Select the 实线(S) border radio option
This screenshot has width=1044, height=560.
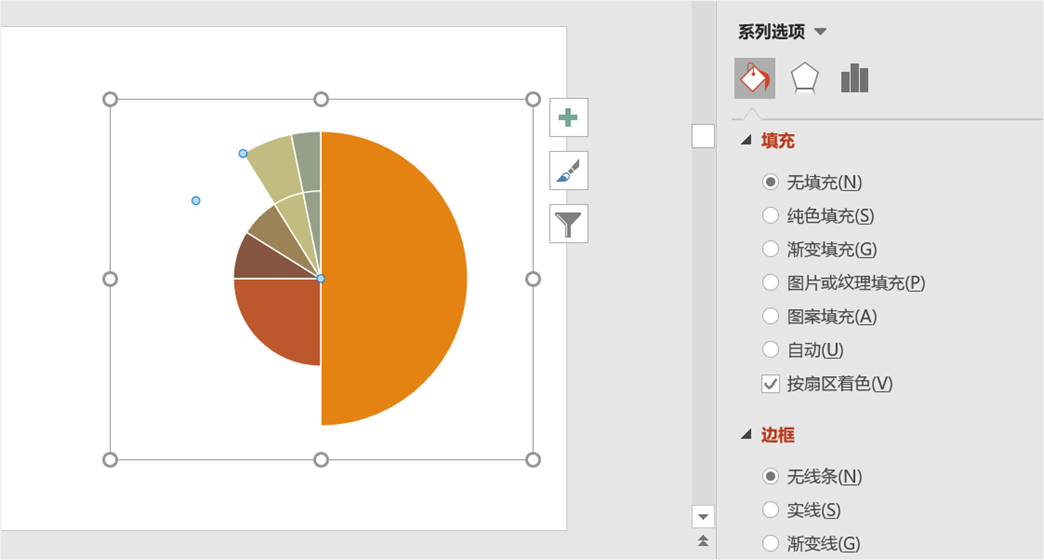770,509
